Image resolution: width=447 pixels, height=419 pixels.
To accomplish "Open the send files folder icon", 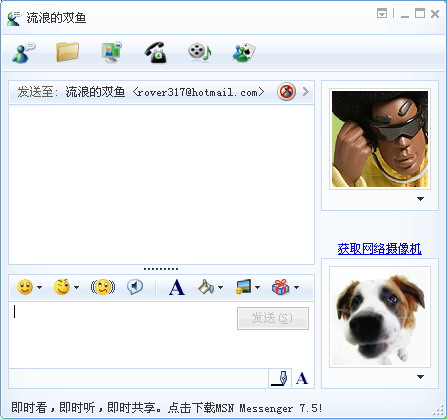I will (x=67, y=52).
